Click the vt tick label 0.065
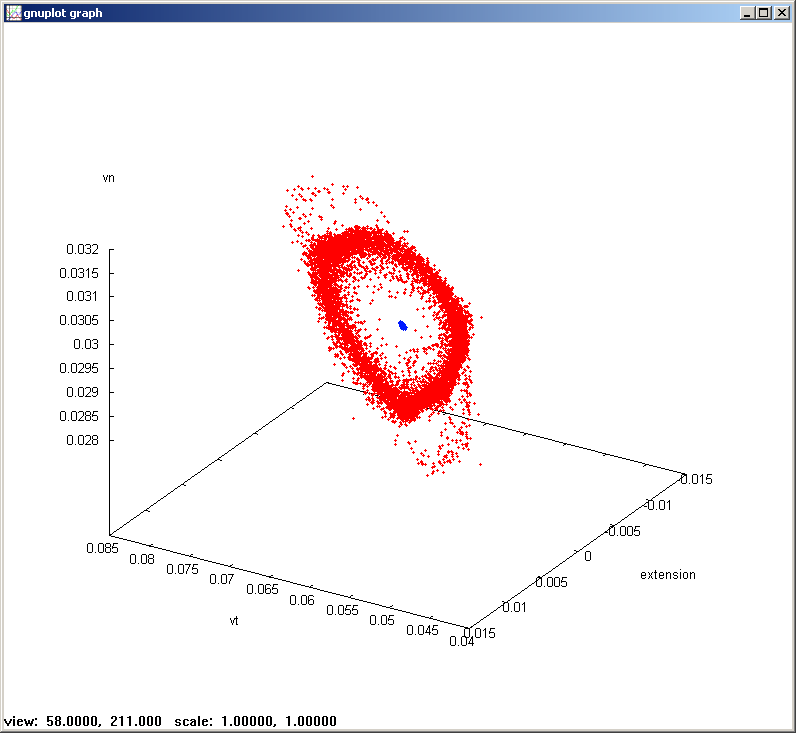 pyautogui.click(x=262, y=589)
